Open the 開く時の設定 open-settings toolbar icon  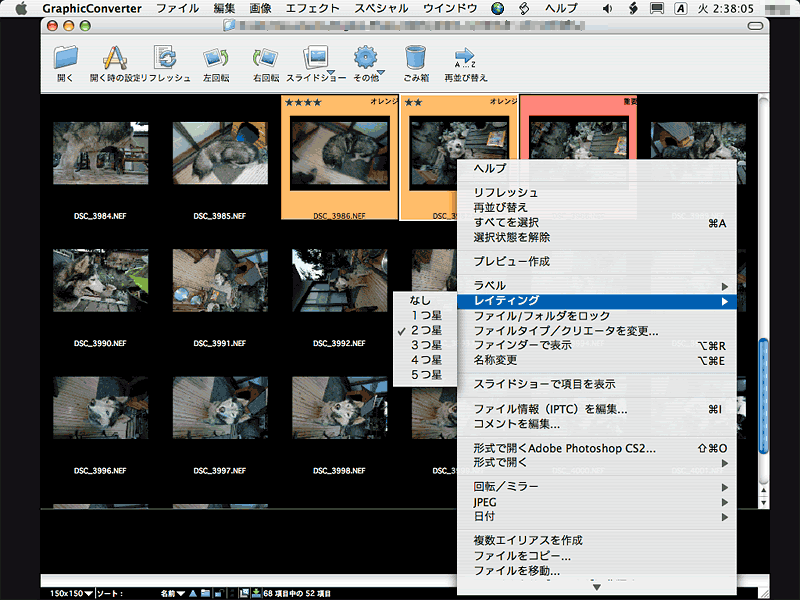116,60
